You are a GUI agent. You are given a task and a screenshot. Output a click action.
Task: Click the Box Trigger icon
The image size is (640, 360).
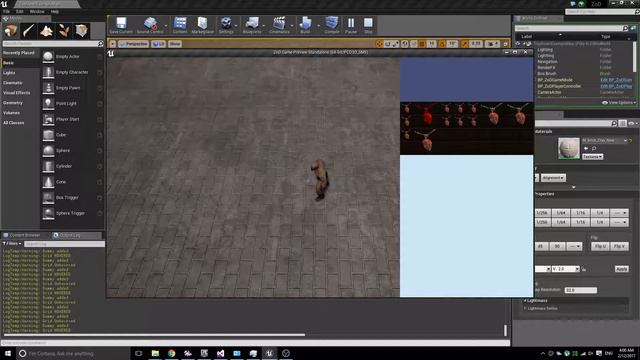pos(48,198)
